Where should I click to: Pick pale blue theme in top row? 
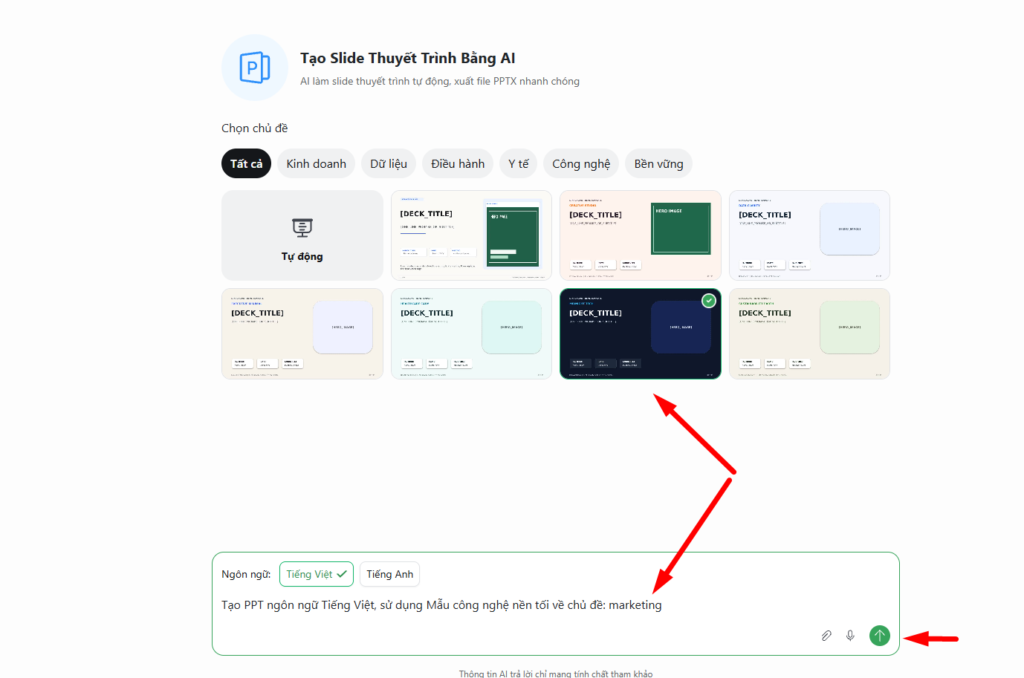810,235
